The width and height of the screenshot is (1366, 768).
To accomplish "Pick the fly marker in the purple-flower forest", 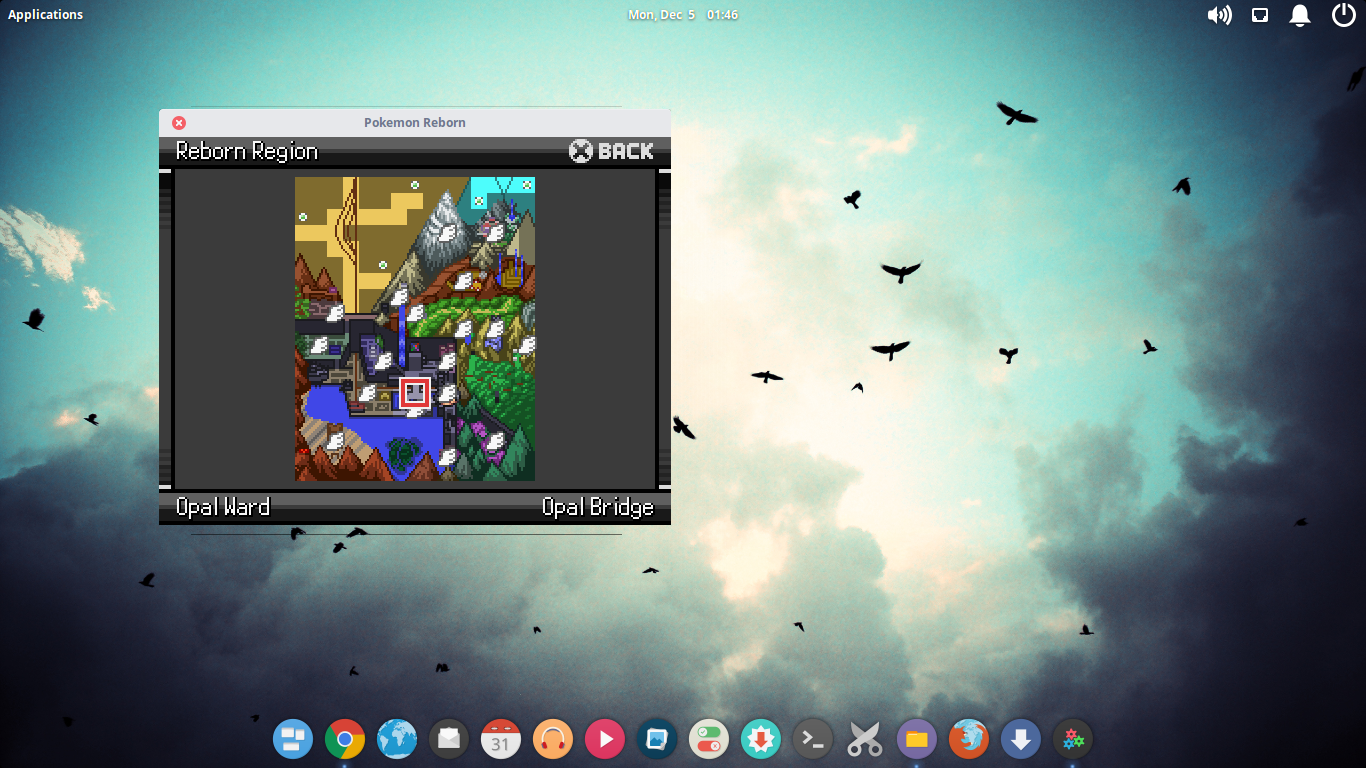I will tap(495, 440).
